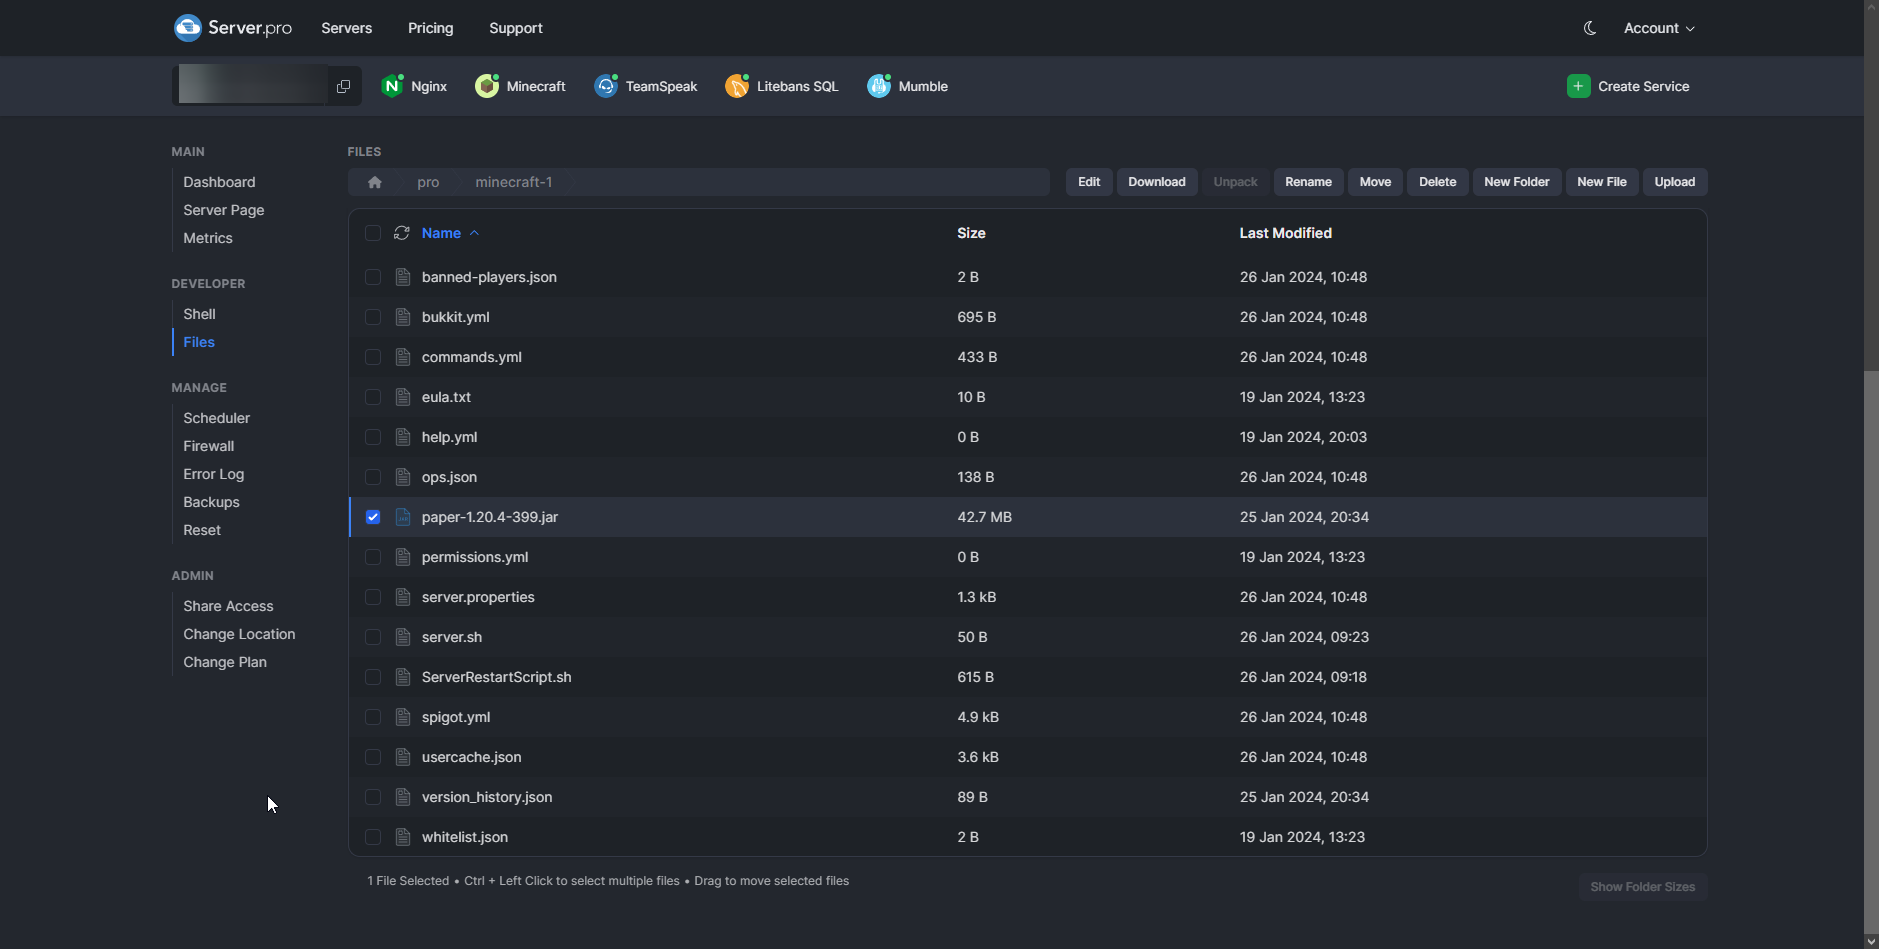Sort by Last Modified column header
The width and height of the screenshot is (1879, 949).
1285,233
